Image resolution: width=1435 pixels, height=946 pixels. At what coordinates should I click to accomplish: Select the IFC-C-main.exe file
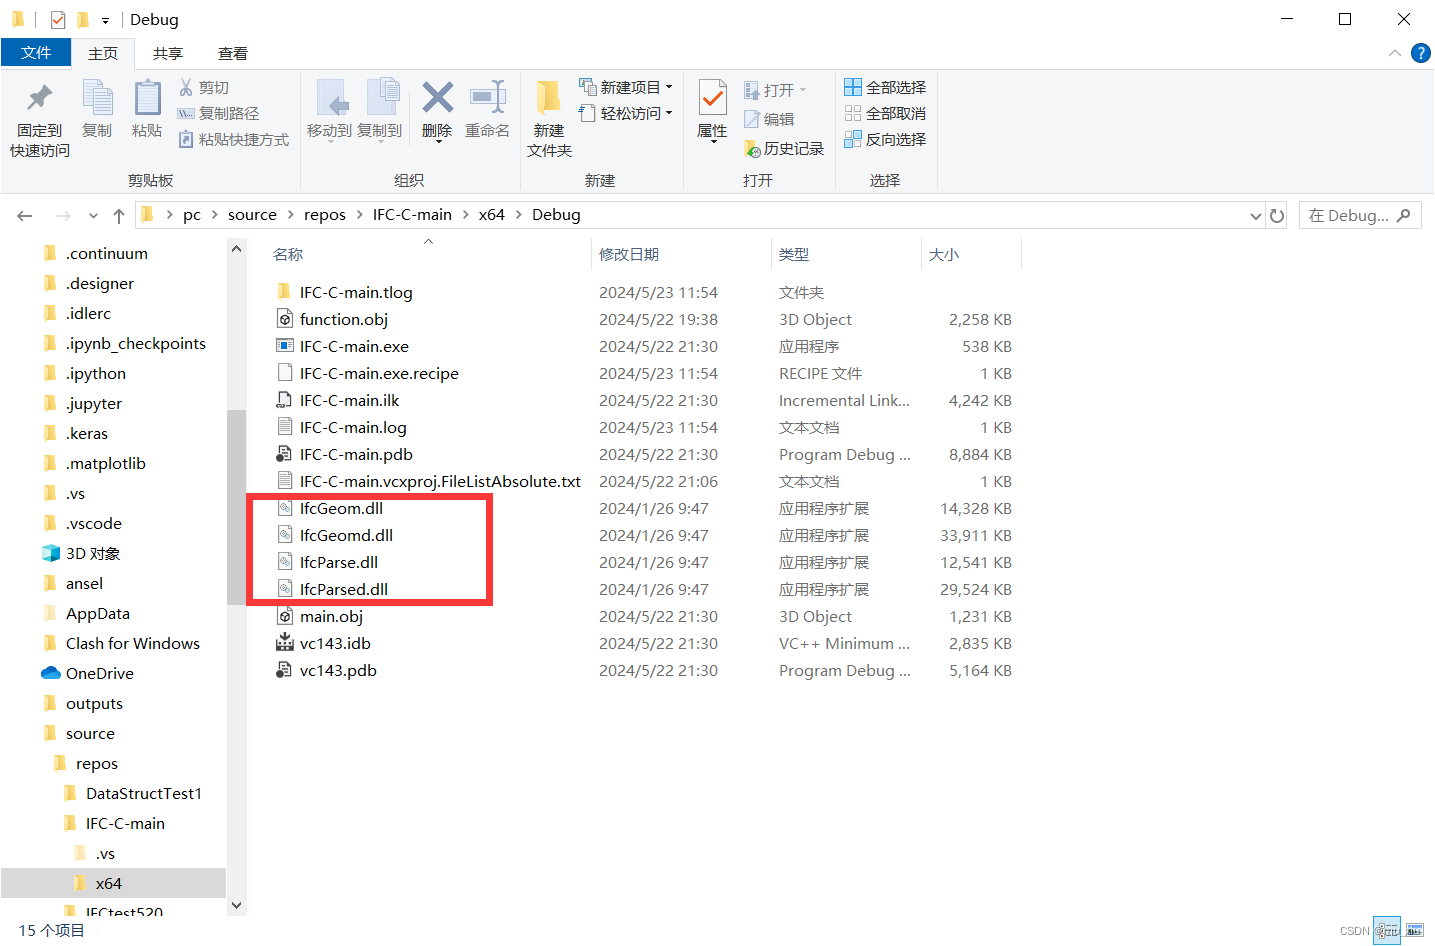pos(354,347)
